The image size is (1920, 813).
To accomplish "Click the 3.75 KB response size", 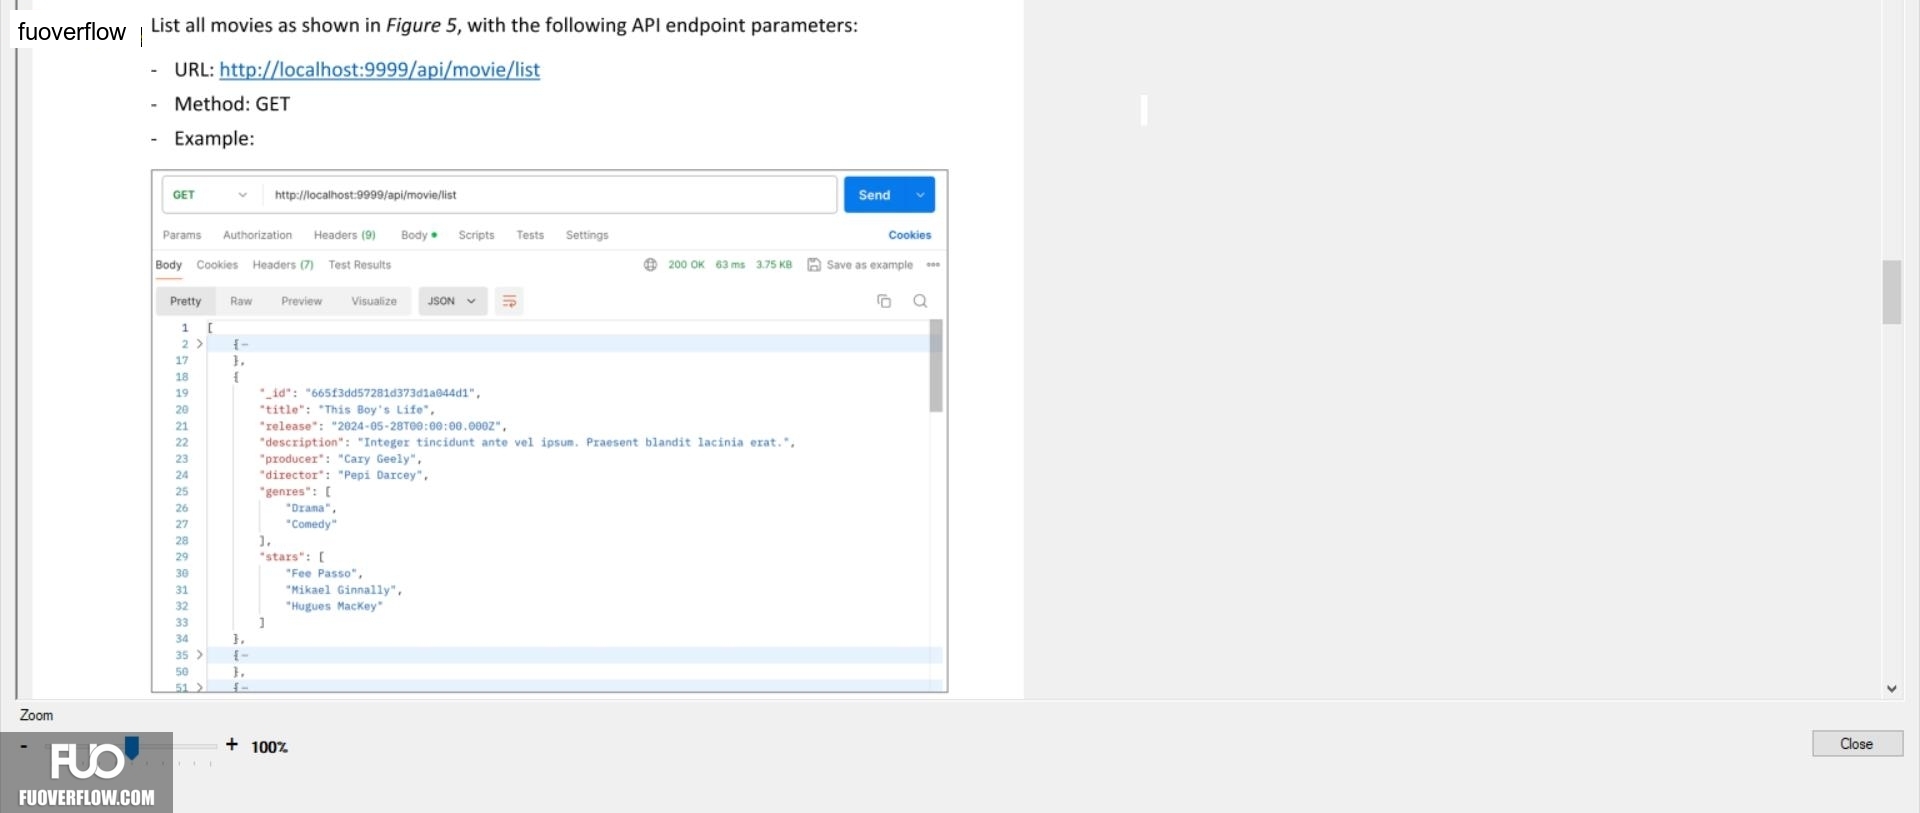I will tap(774, 265).
